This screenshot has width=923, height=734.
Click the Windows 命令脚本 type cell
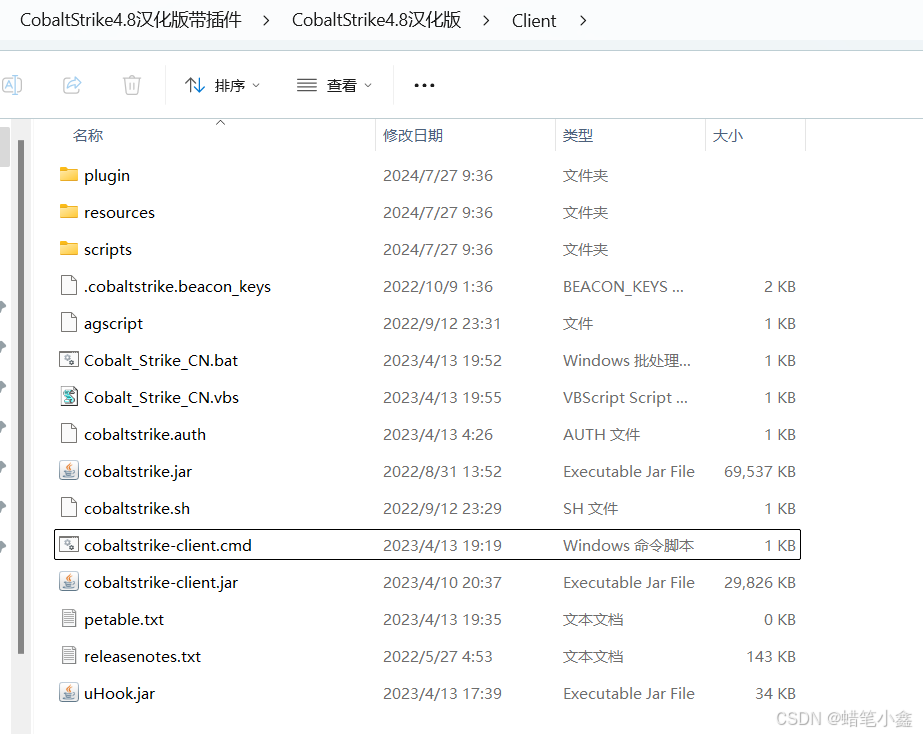(628, 546)
